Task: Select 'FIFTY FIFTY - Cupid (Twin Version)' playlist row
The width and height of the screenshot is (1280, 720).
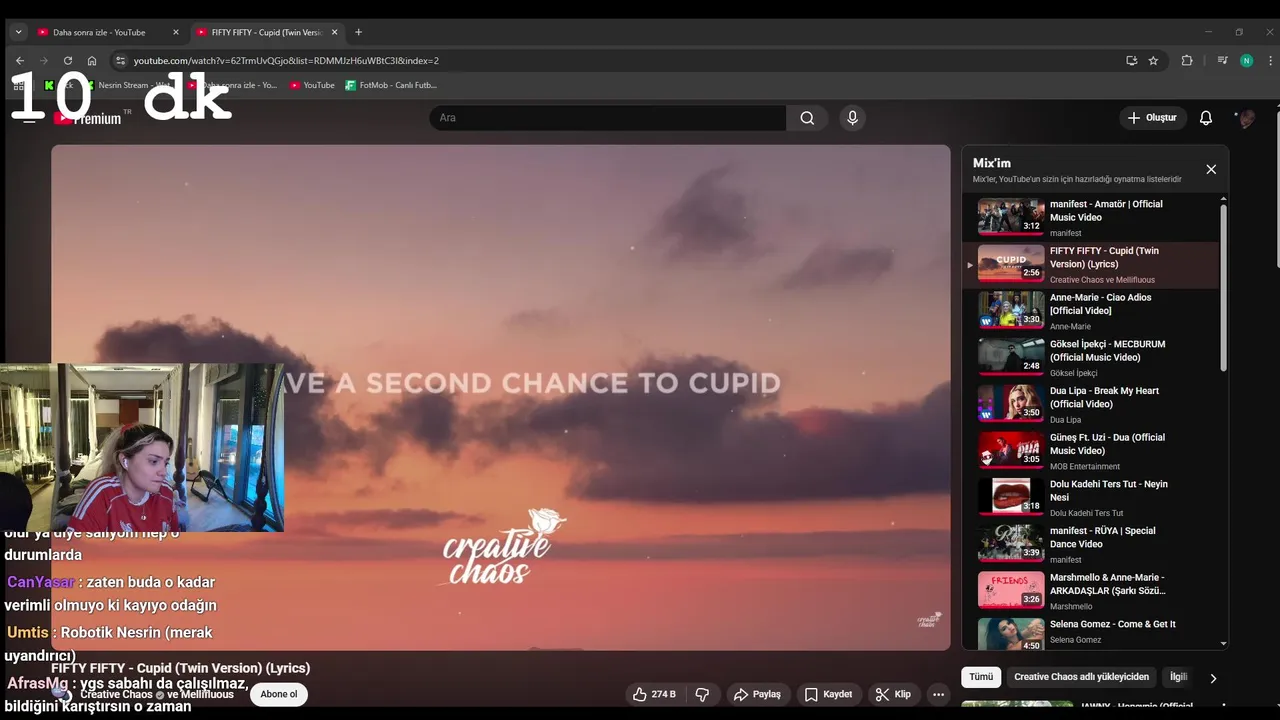Action: [x=1092, y=264]
